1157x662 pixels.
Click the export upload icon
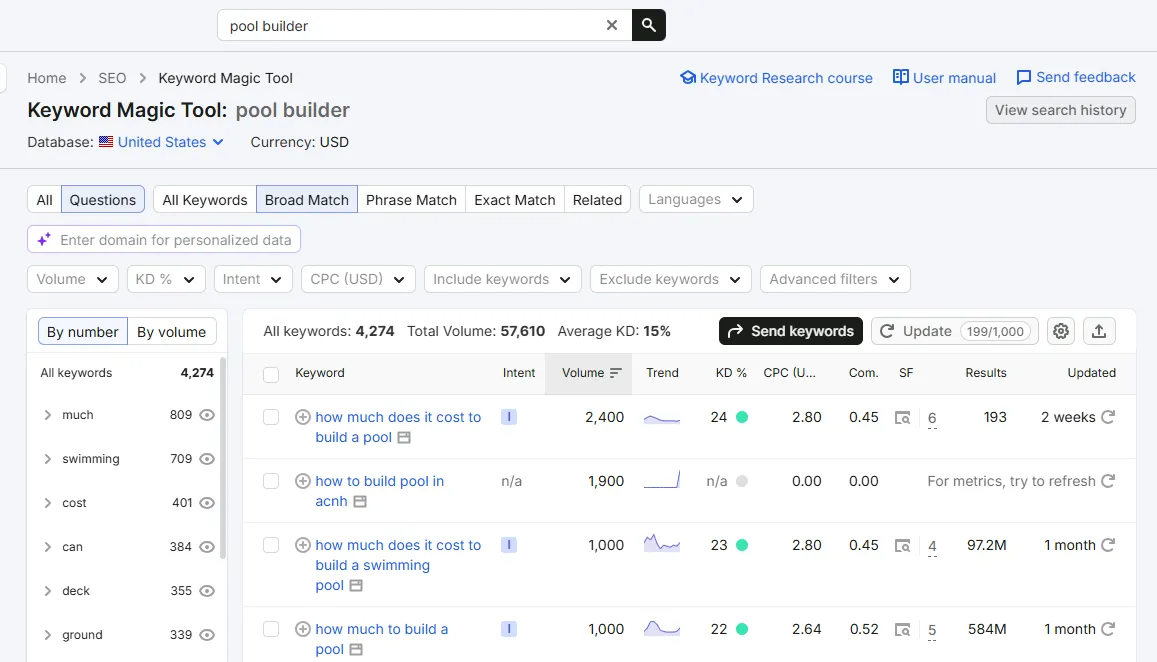pos(1099,331)
